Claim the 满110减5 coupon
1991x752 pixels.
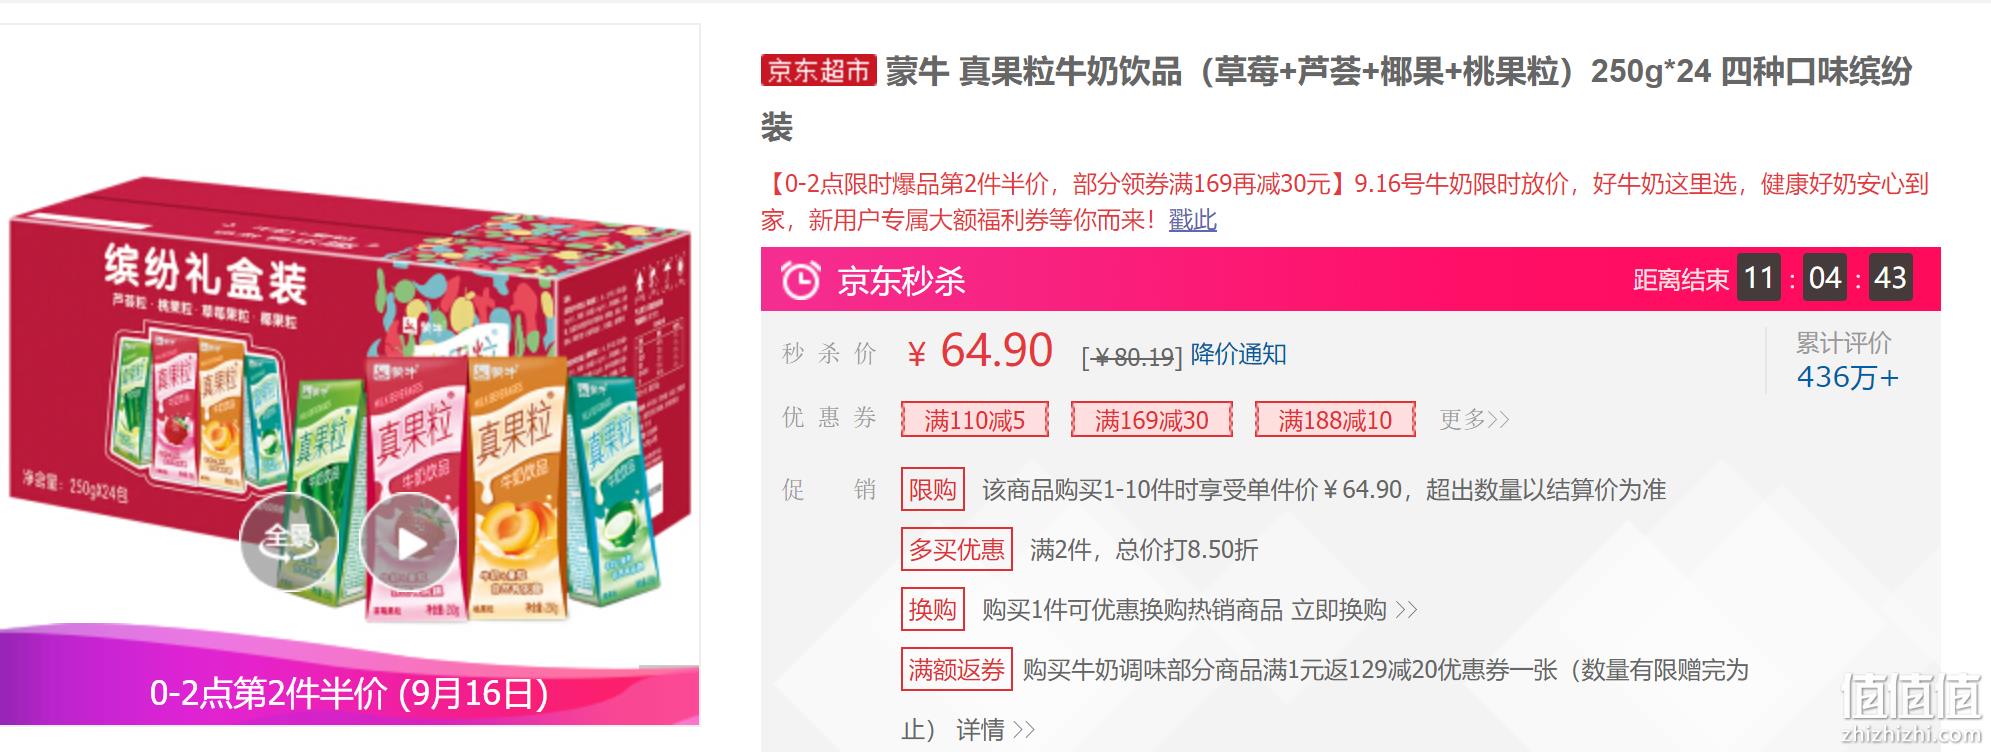point(974,419)
